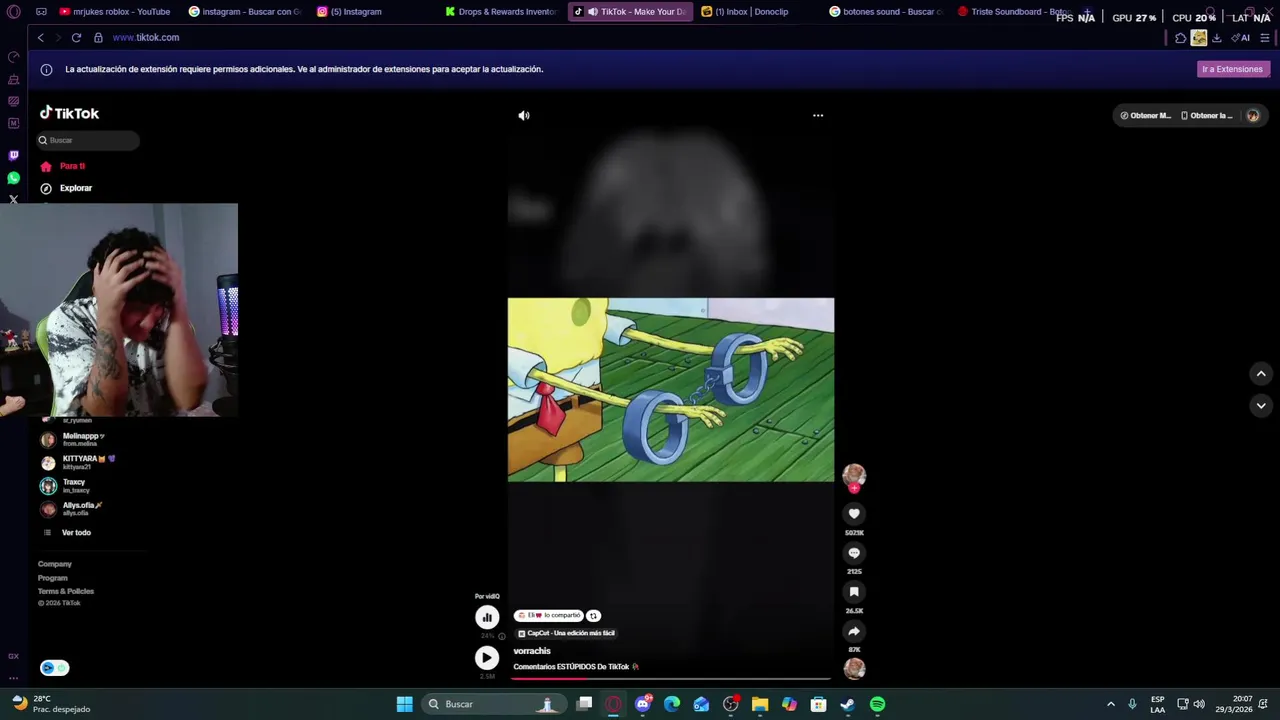Bookmark the video to favorites

click(x=854, y=592)
